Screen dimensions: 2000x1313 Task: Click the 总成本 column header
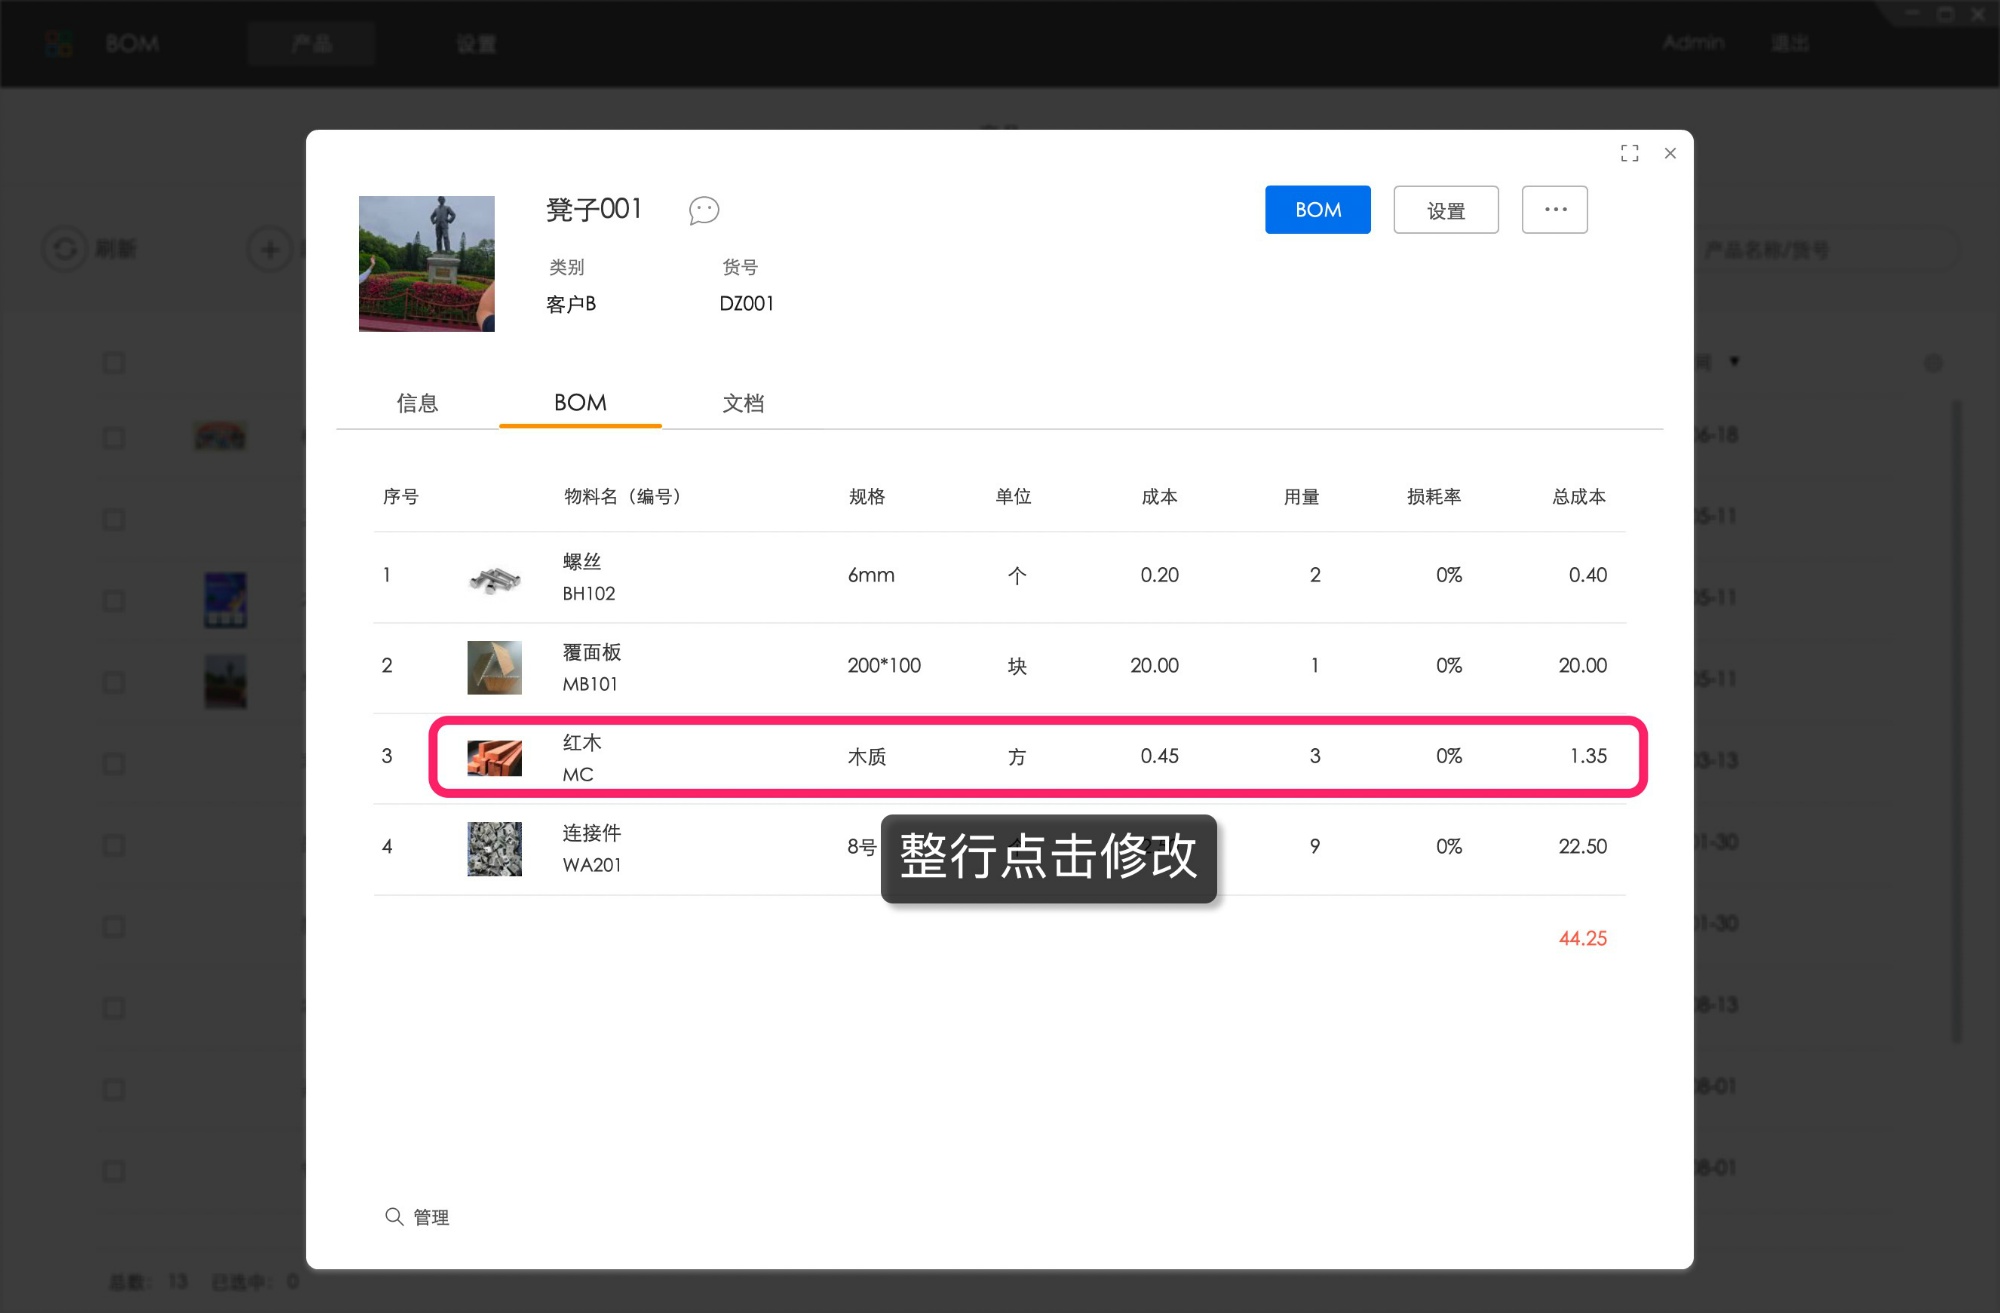coord(1579,497)
